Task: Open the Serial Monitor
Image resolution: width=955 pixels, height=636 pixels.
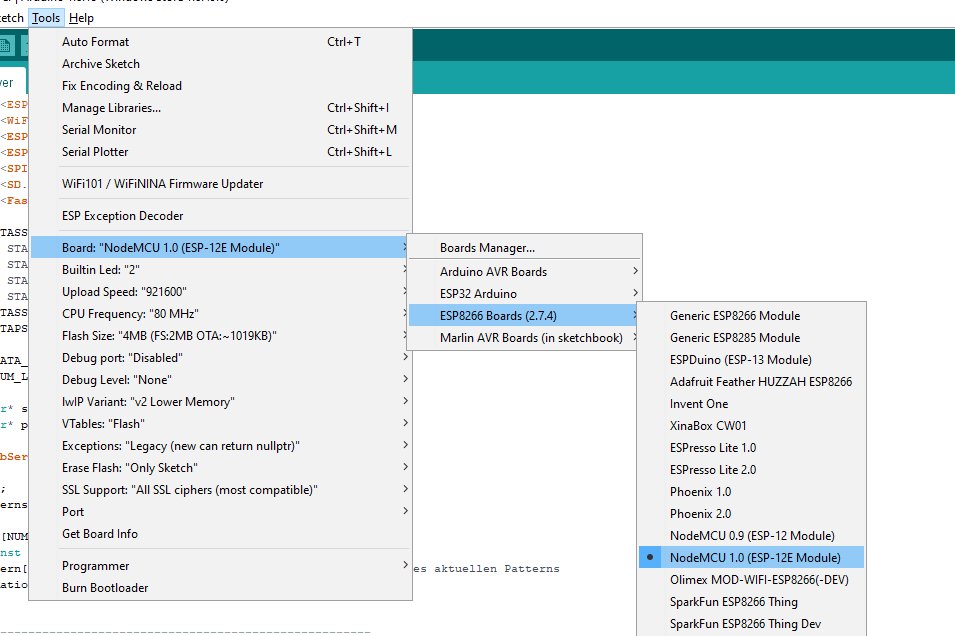Action: [x=98, y=129]
